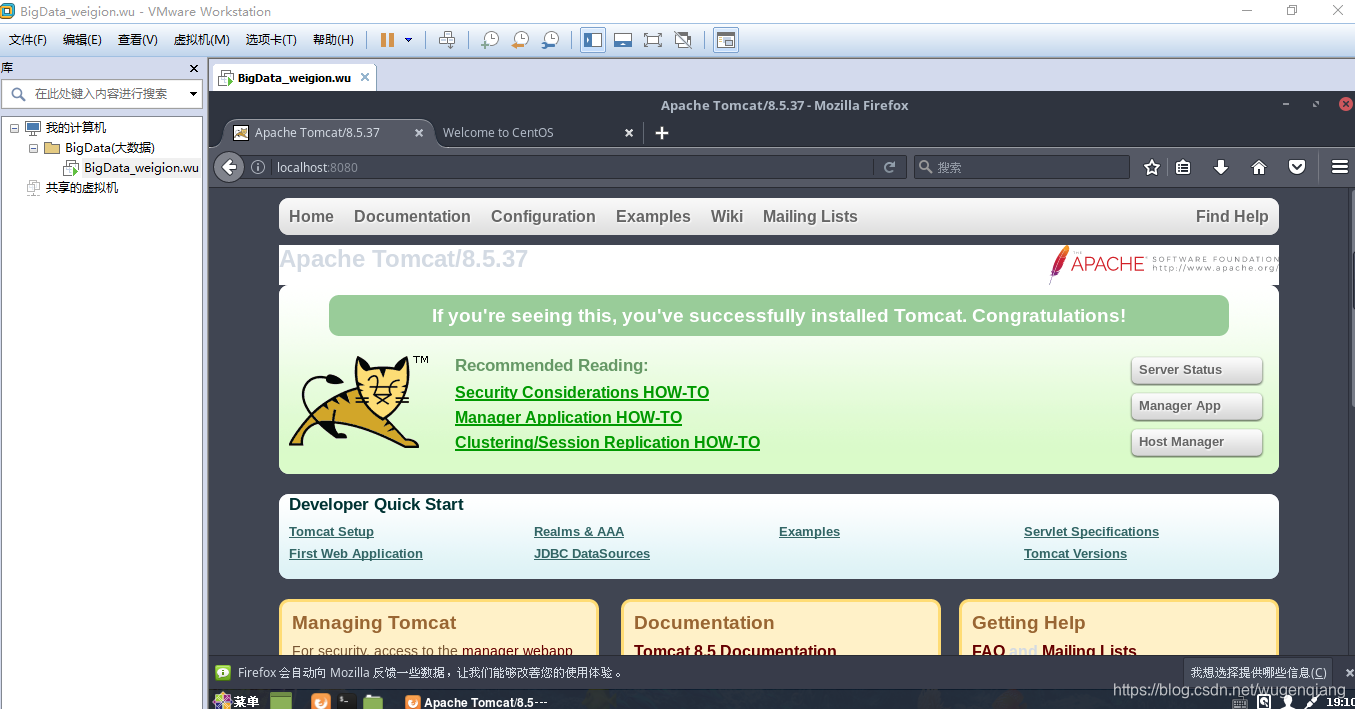The height and width of the screenshot is (709, 1355).
Task: Click the Unity mode toolbar icon
Action: 683,40
